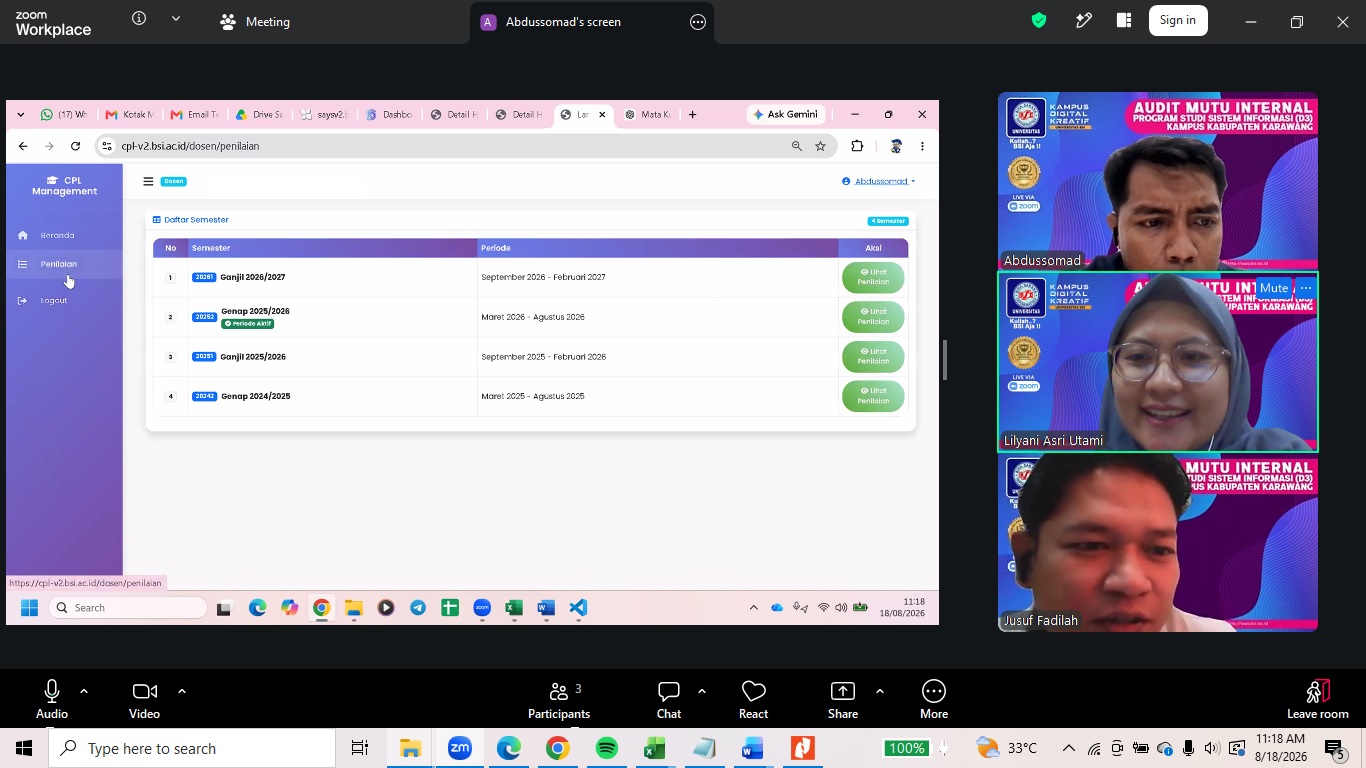This screenshot has height=768, width=1366.
Task: Click zoom magnifier icon in address bar
Action: 797,146
